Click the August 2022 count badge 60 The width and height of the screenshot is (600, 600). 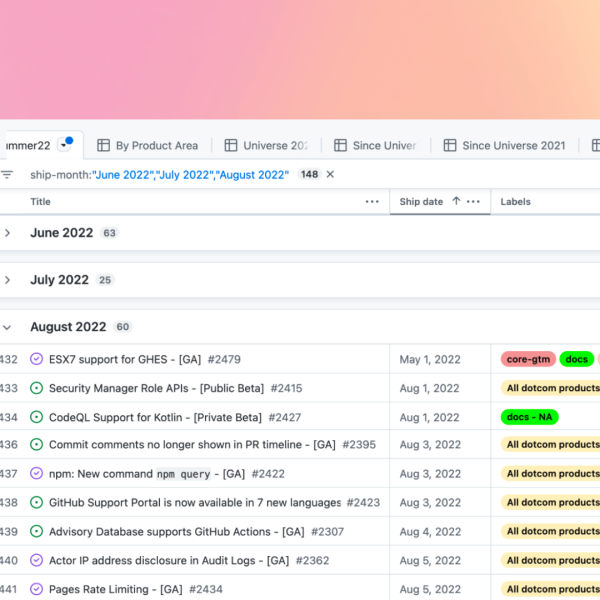122,327
